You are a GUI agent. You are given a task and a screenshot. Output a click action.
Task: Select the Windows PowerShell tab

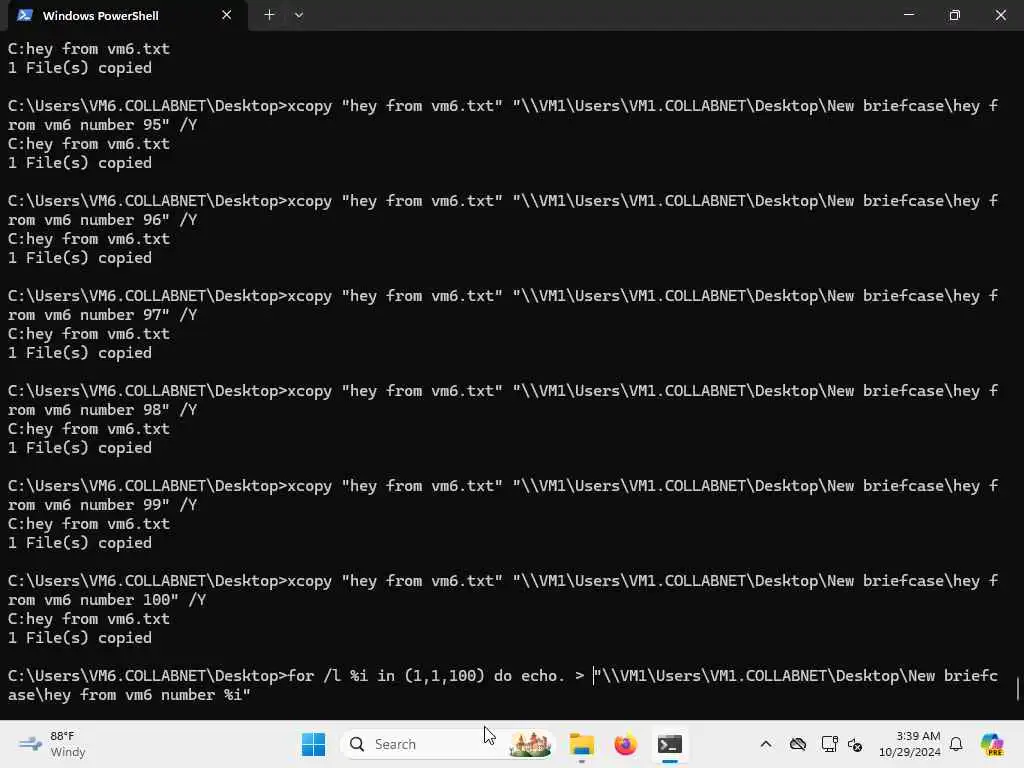[x=127, y=15]
